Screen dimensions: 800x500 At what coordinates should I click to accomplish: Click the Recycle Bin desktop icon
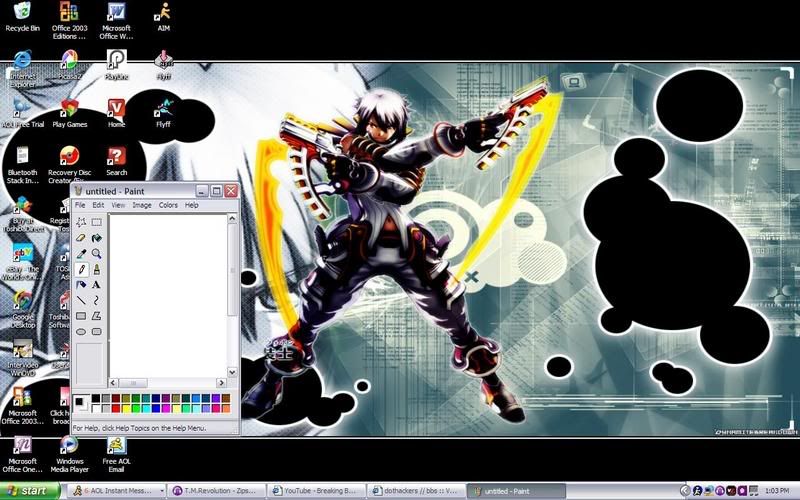tap(22, 17)
